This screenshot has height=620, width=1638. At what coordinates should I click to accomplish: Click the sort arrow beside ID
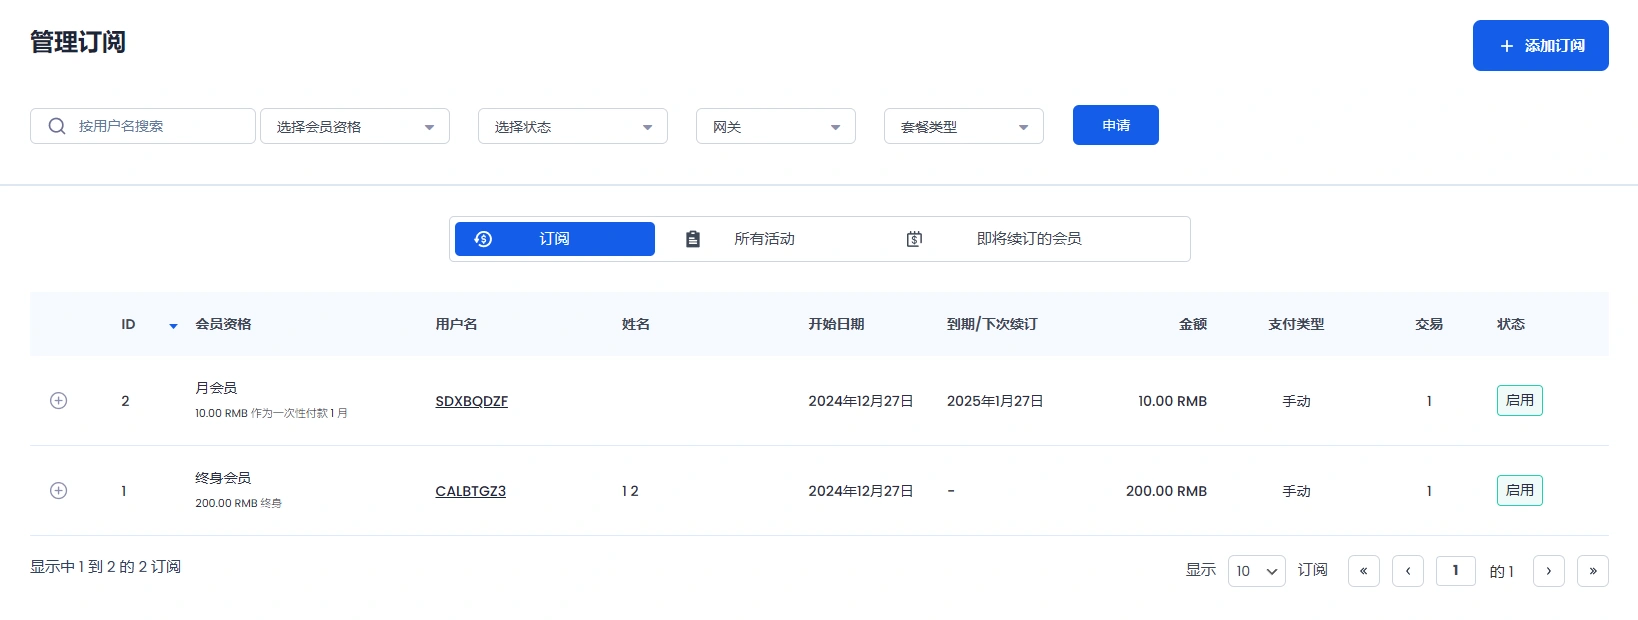coord(173,326)
